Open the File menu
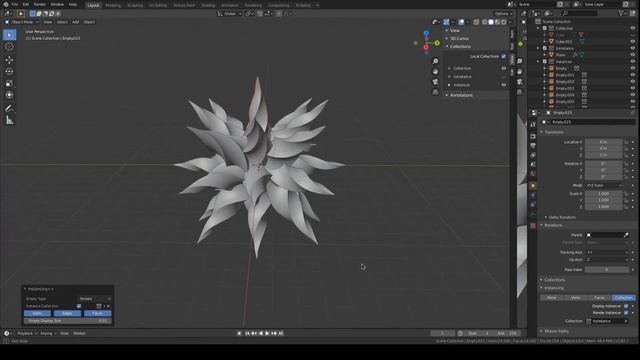This screenshot has width=640, height=360. [15, 4]
